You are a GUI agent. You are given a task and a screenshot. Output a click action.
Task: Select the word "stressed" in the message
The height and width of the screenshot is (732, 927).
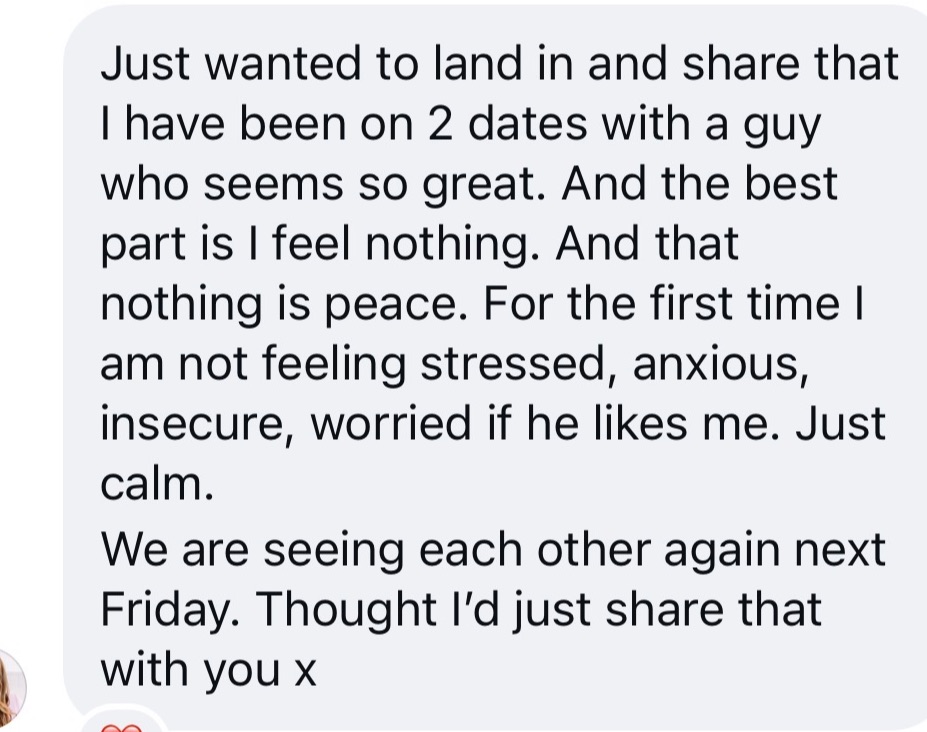tap(513, 364)
